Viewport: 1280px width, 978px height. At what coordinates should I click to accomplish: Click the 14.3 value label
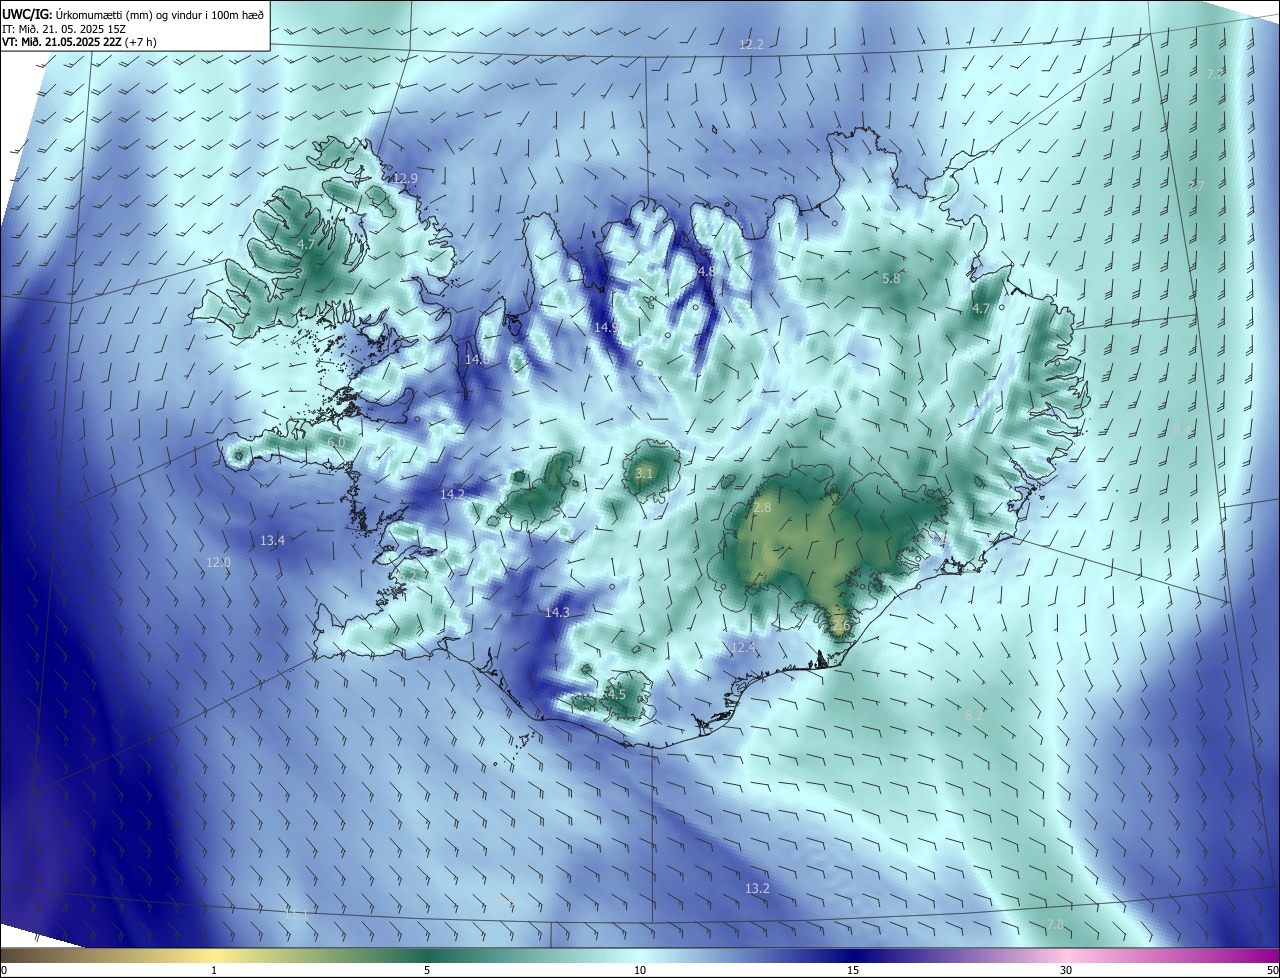point(557,612)
